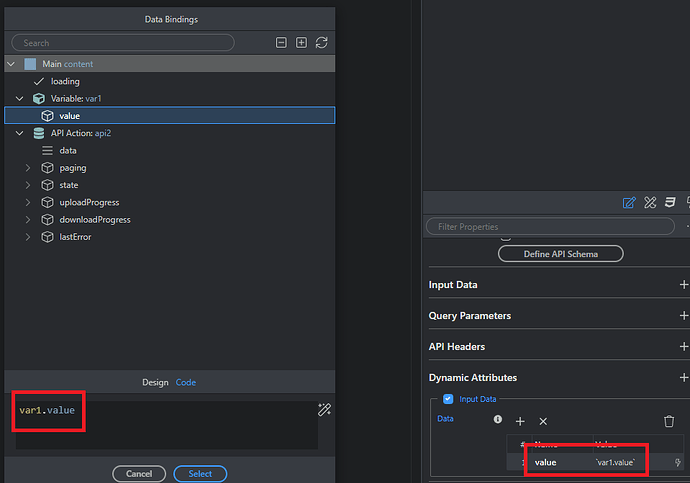This screenshot has width=690, height=483.
Task: Expand the paging tree node
Action: tap(28, 168)
